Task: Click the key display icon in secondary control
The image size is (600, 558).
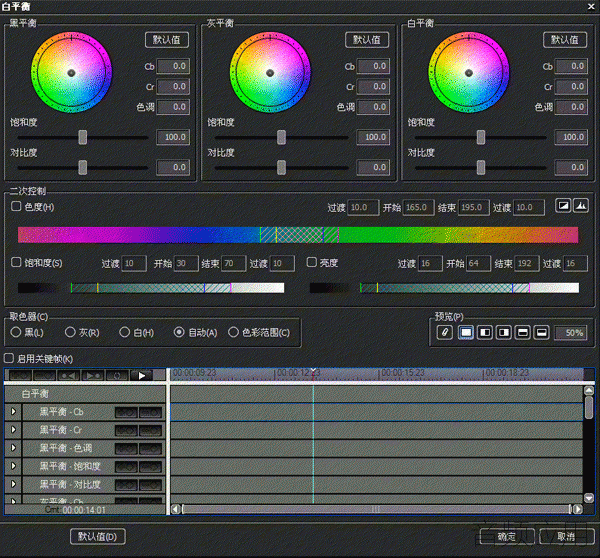Action: [563, 206]
